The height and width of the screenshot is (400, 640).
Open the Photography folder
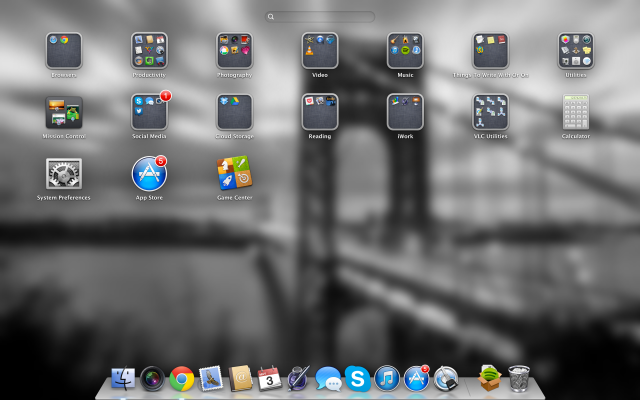point(234,51)
